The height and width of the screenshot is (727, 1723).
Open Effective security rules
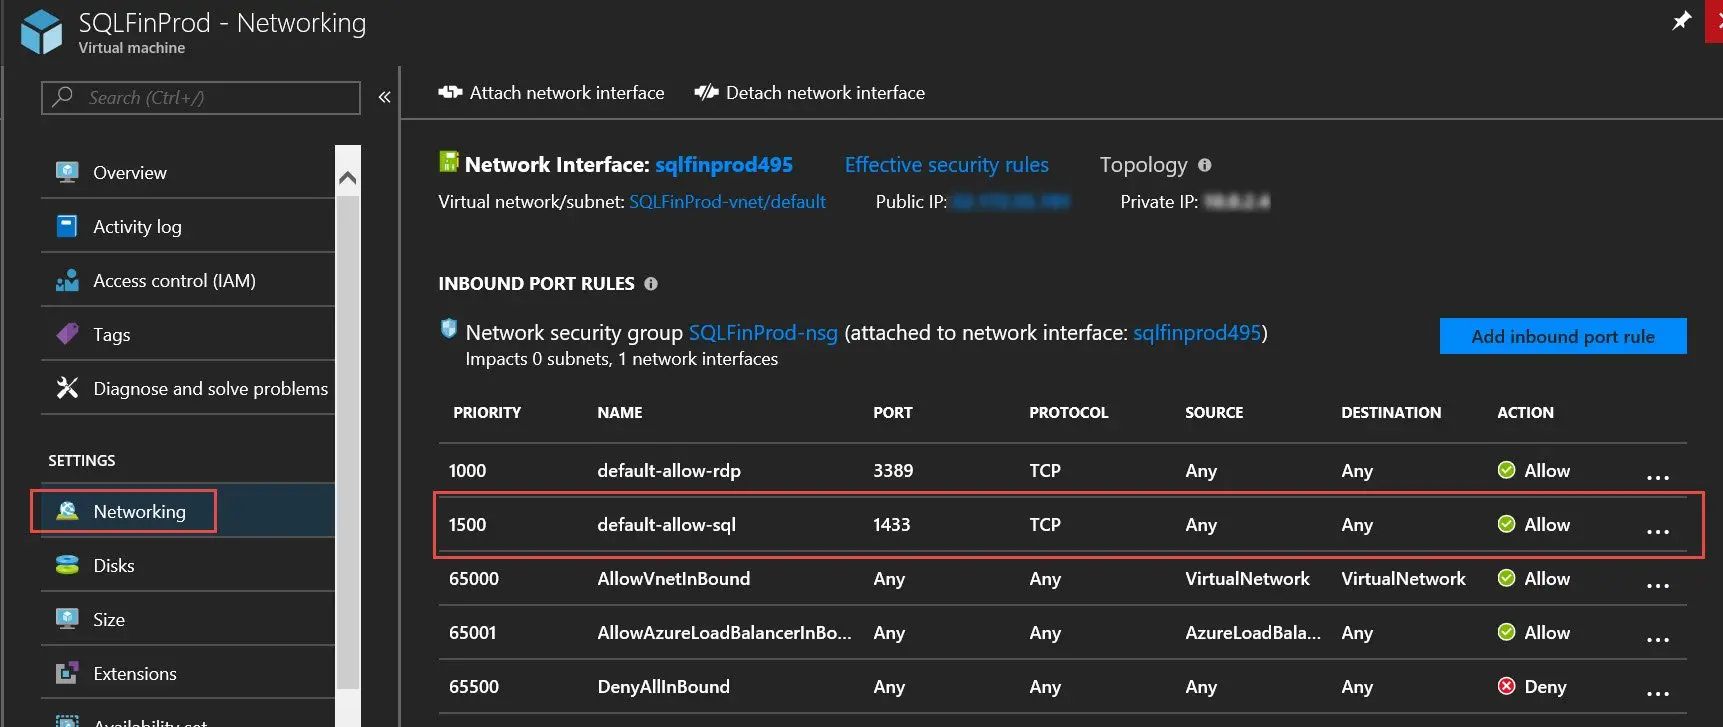(947, 165)
